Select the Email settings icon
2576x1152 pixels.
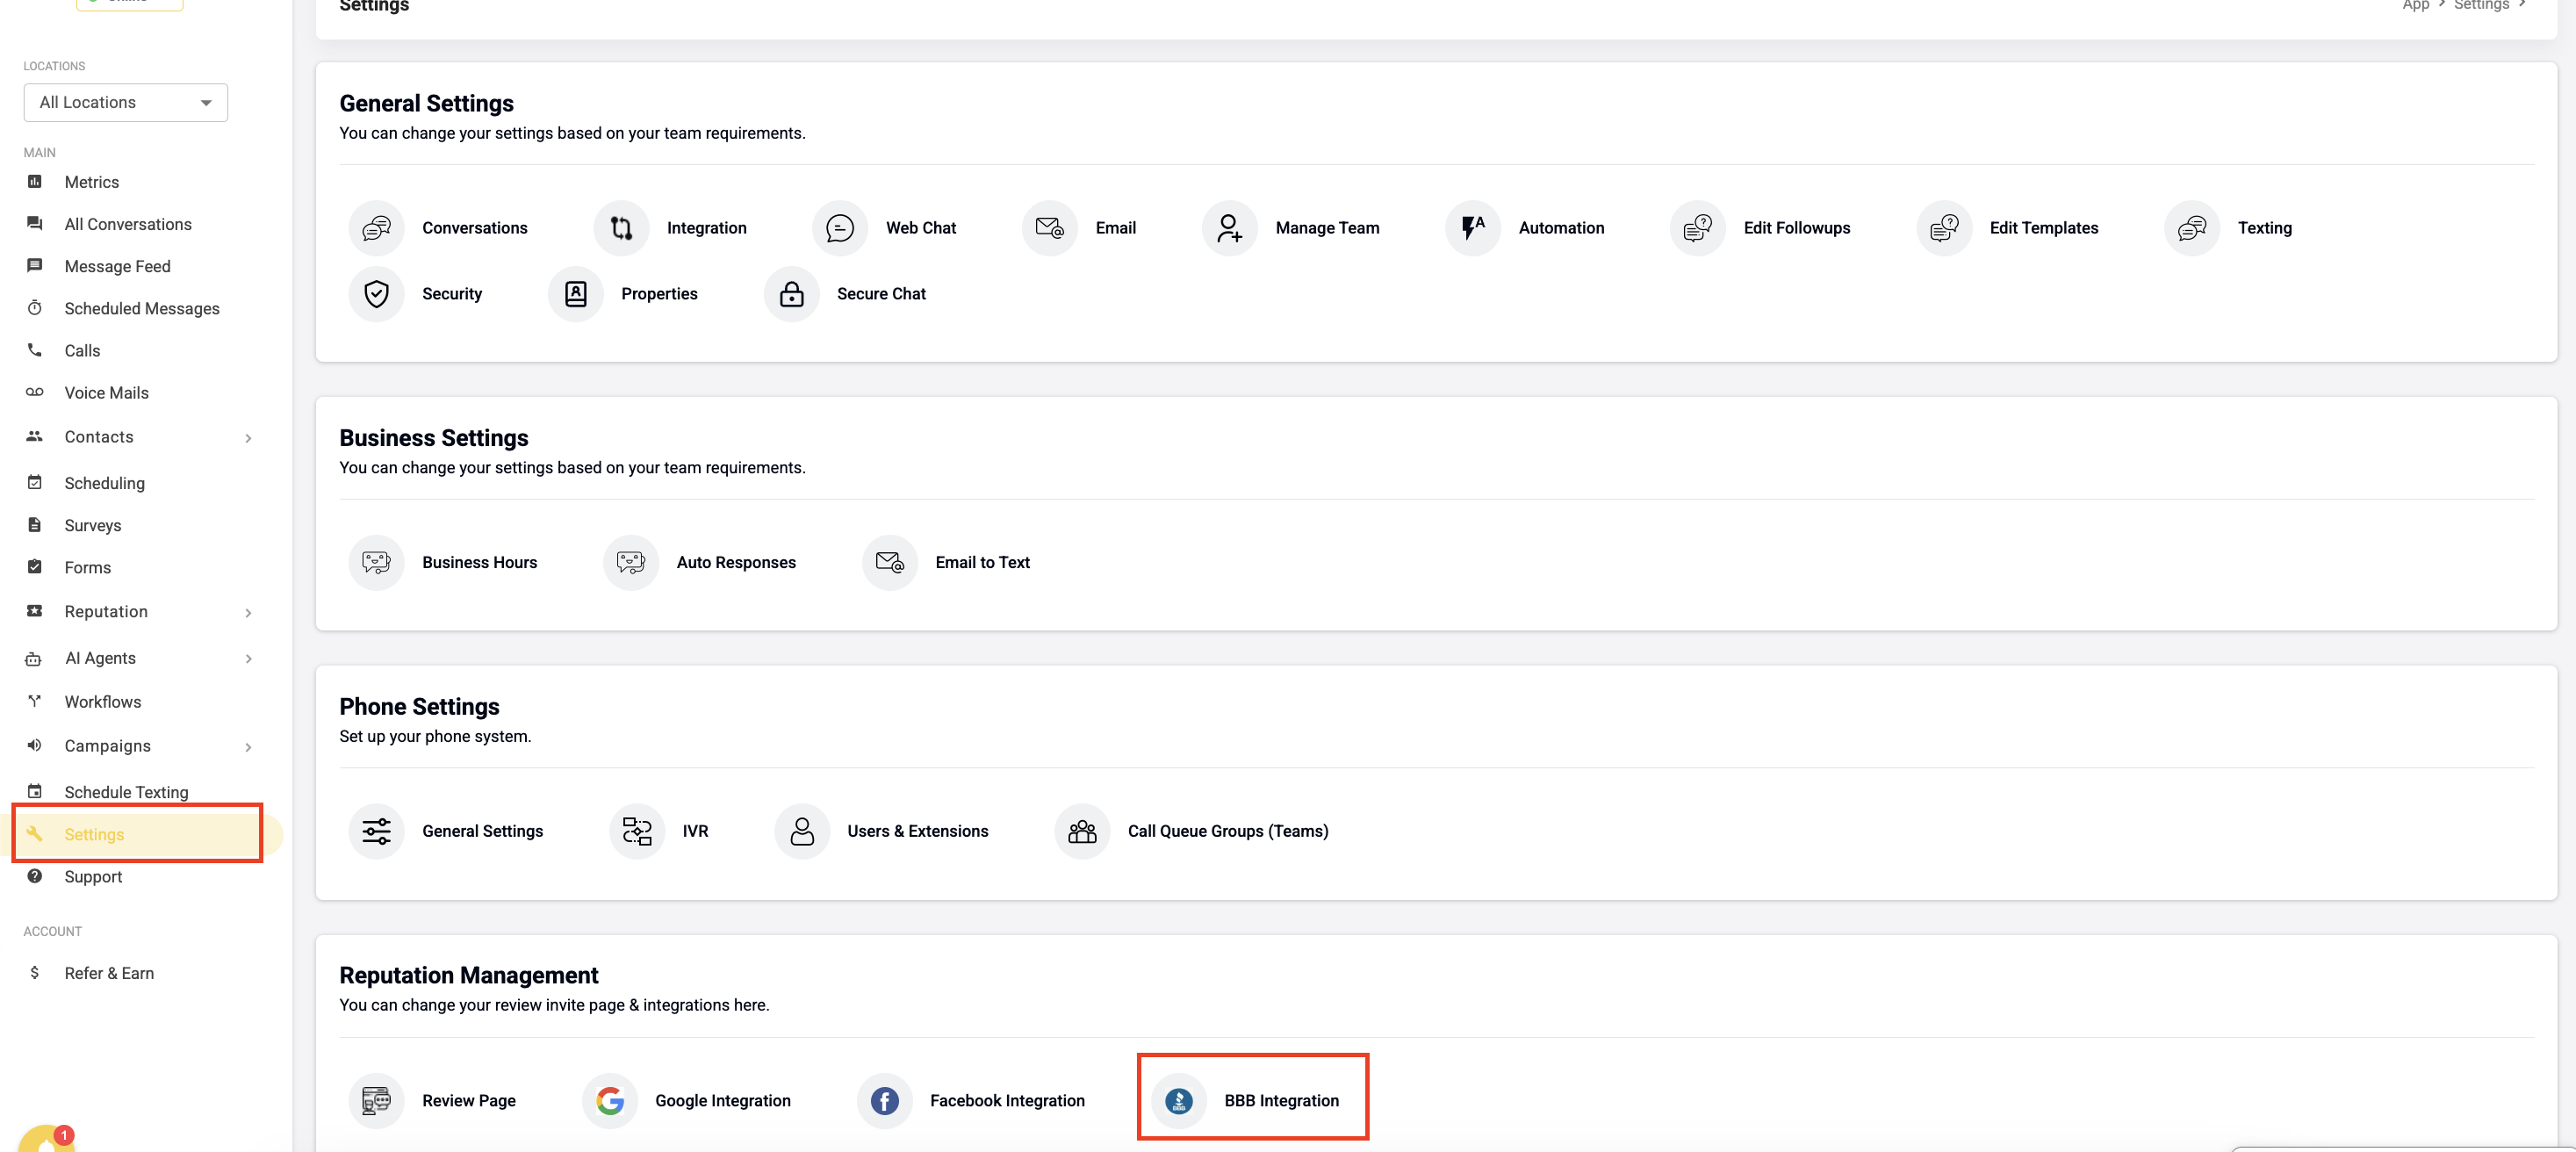click(x=1049, y=228)
